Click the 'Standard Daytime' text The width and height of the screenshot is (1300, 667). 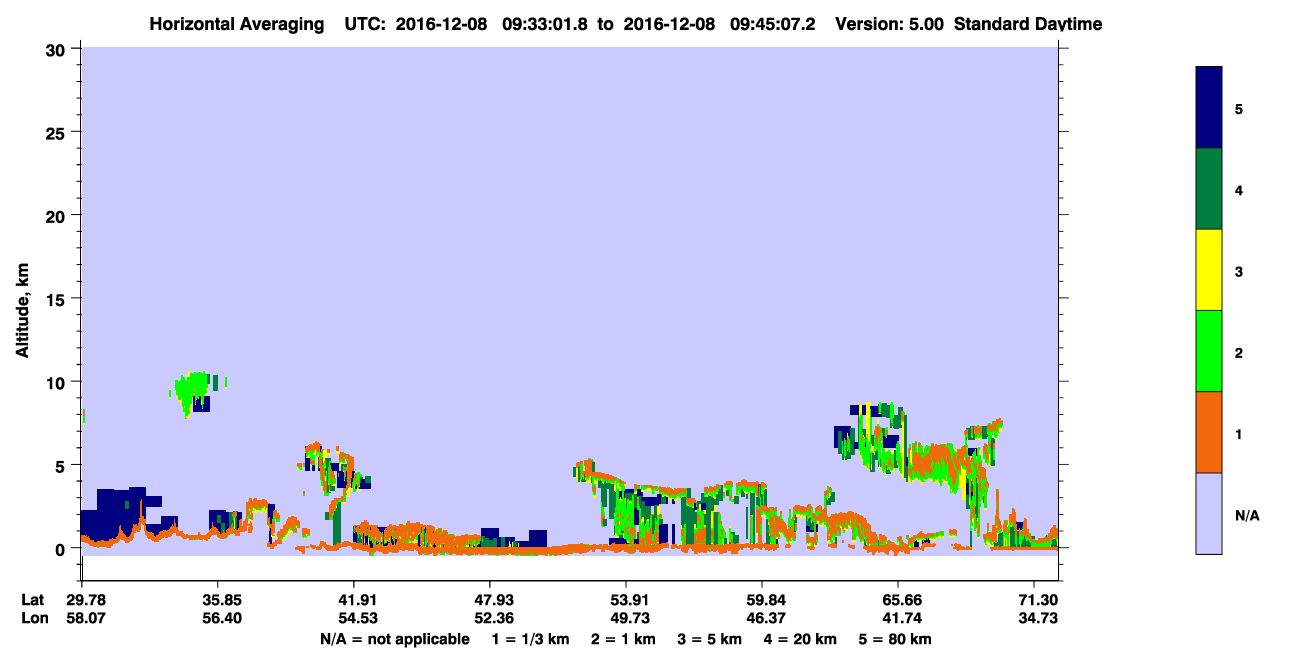[1028, 24]
